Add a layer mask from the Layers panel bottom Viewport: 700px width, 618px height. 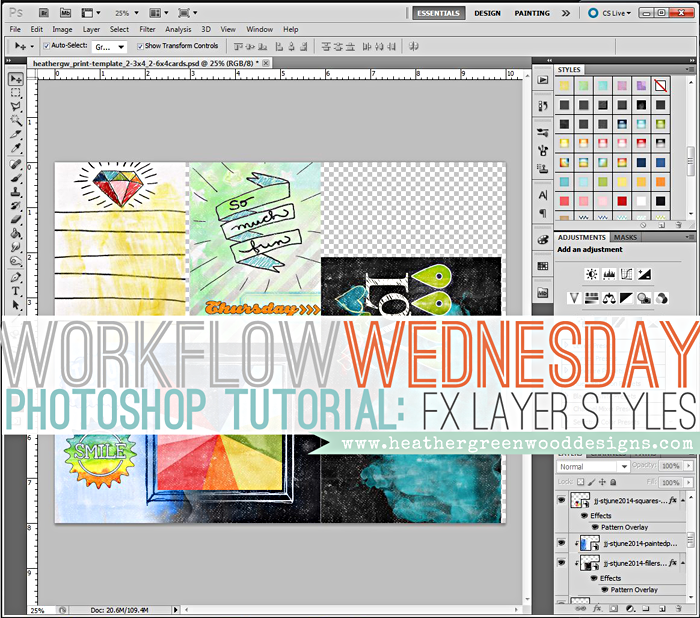(614, 608)
